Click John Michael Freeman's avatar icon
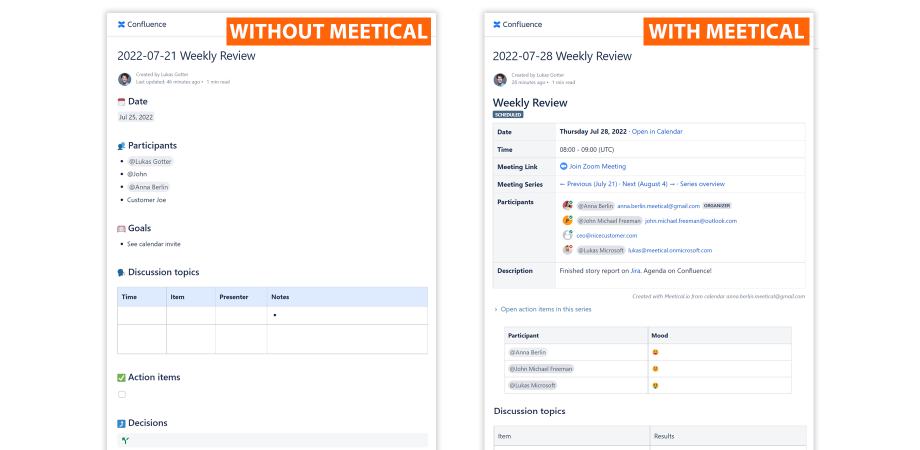920x450 pixels. pyautogui.click(x=567, y=221)
